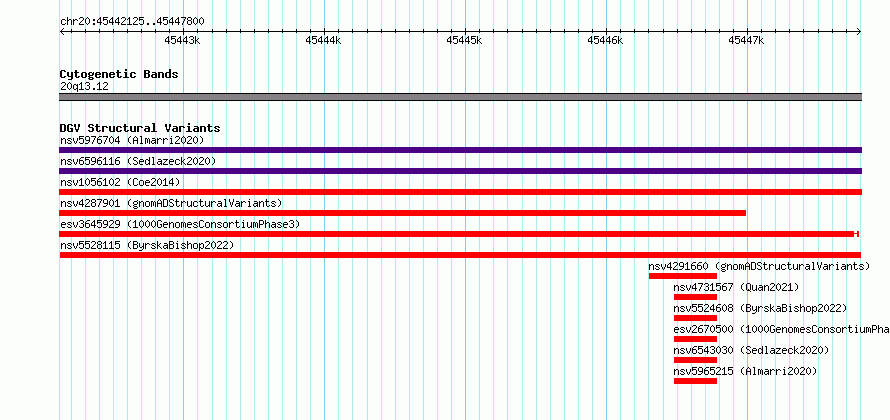The width and height of the screenshot is (890, 420).
Task: Click the purple bar for nsv6596116
Action: pos(460,171)
